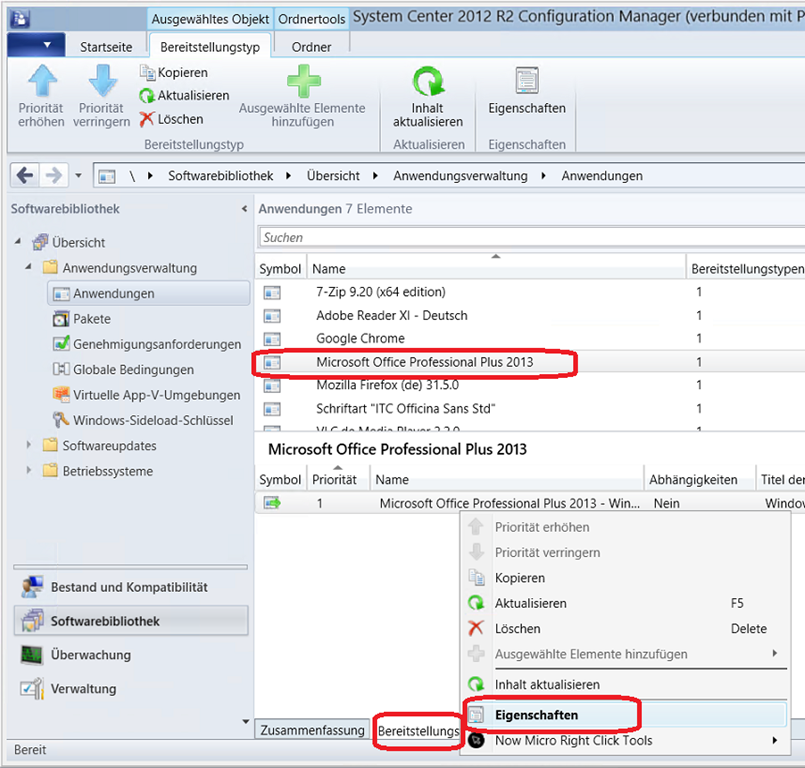805x768 pixels.
Task: Click the Inhalt aktualisieren ribbon icon
Action: (x=428, y=81)
